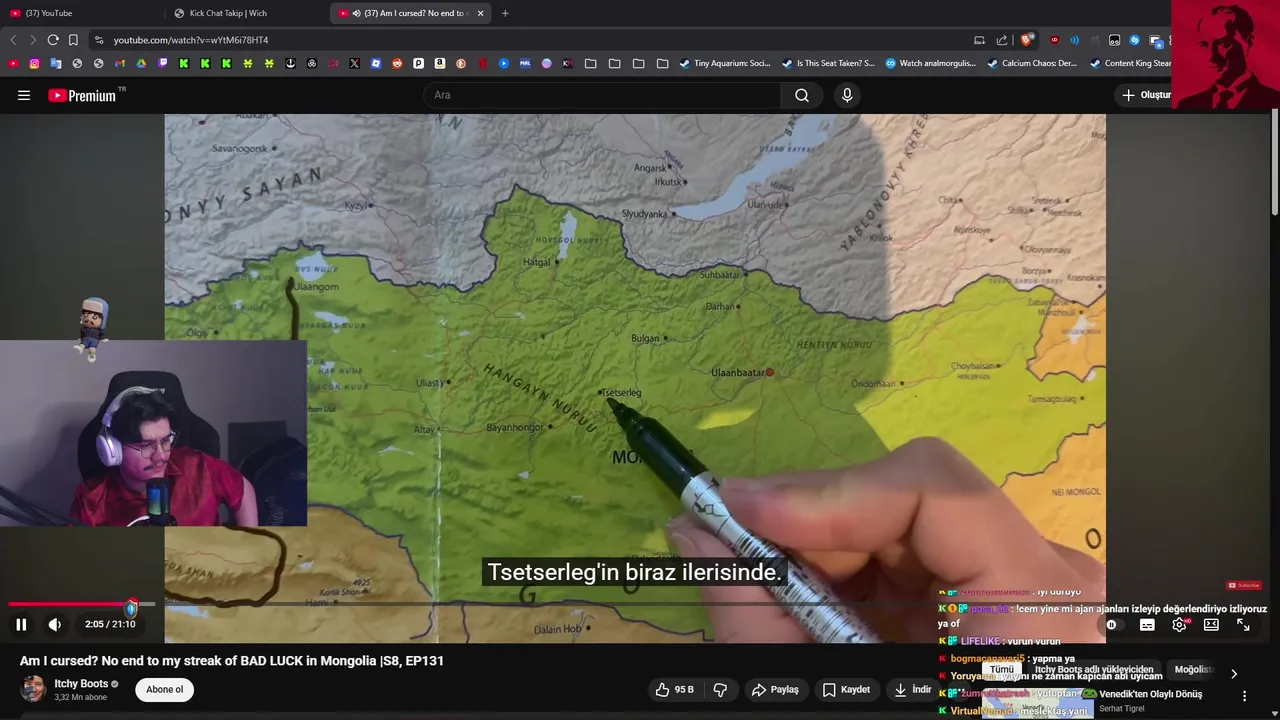Viewport: 1280px width, 720px height.
Task: Open the Twitch bookmark icon
Action: (163, 63)
